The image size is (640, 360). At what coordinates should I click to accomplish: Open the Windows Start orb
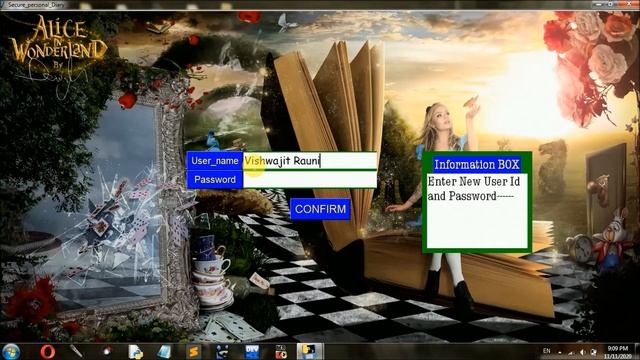click(11, 351)
